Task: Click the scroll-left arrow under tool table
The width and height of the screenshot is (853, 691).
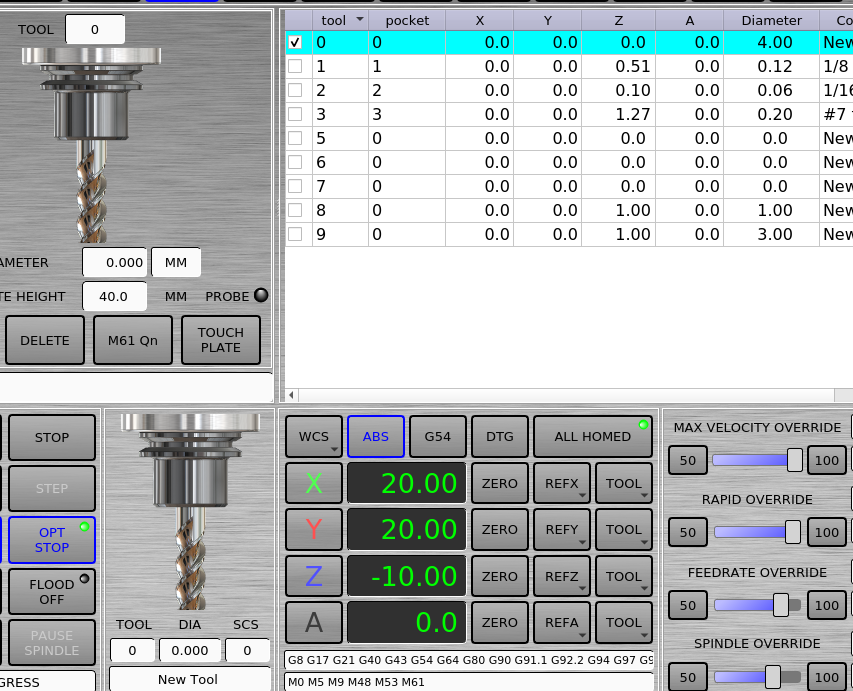Action: point(292,394)
